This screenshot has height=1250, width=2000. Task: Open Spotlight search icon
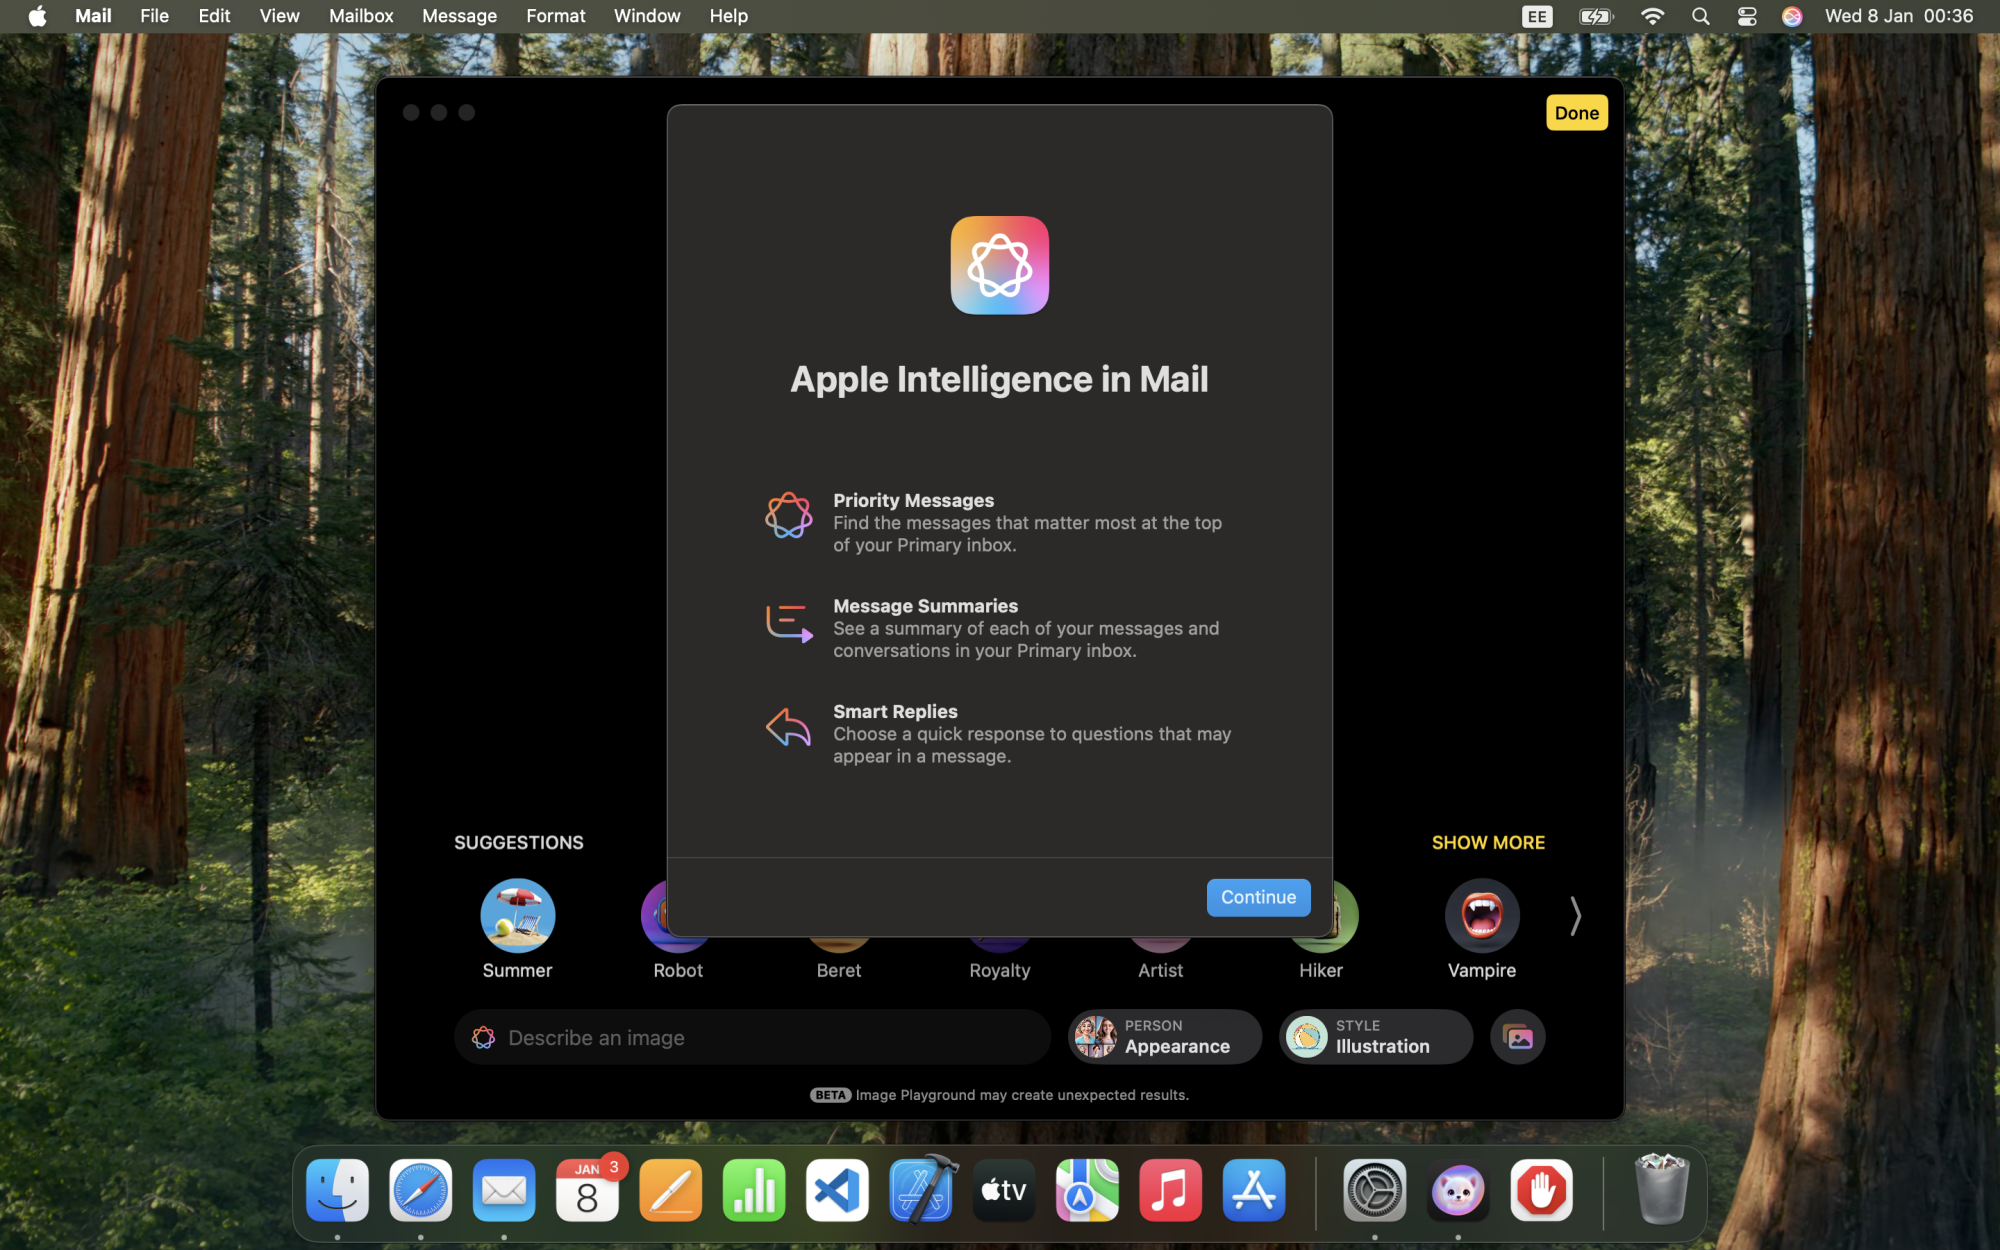coord(1700,16)
